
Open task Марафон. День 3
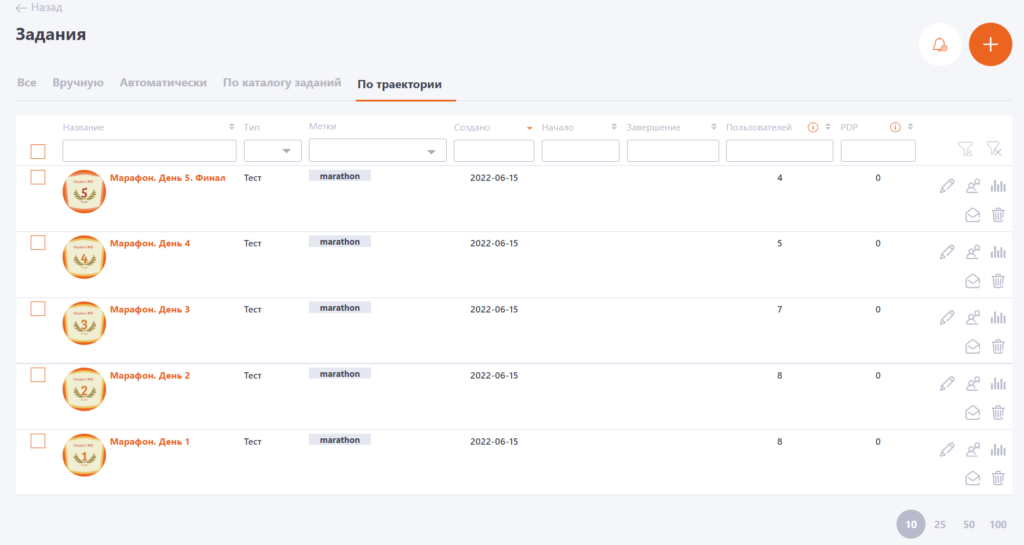click(x=150, y=309)
